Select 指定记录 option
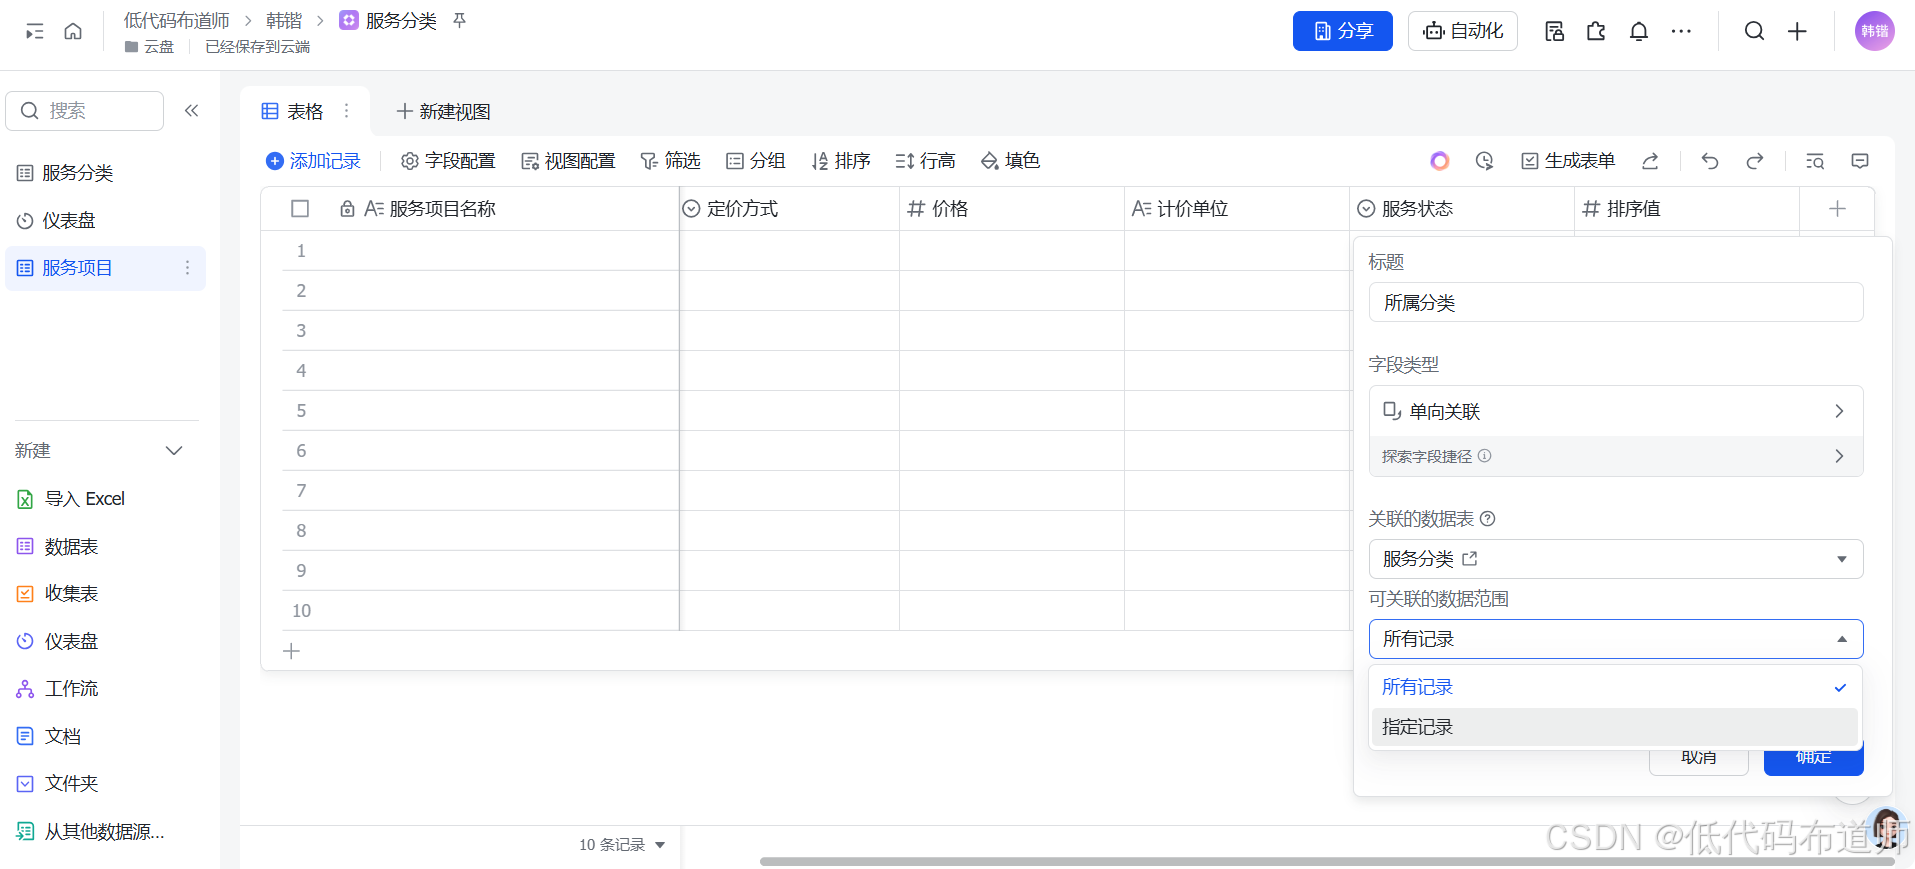 click(1615, 727)
